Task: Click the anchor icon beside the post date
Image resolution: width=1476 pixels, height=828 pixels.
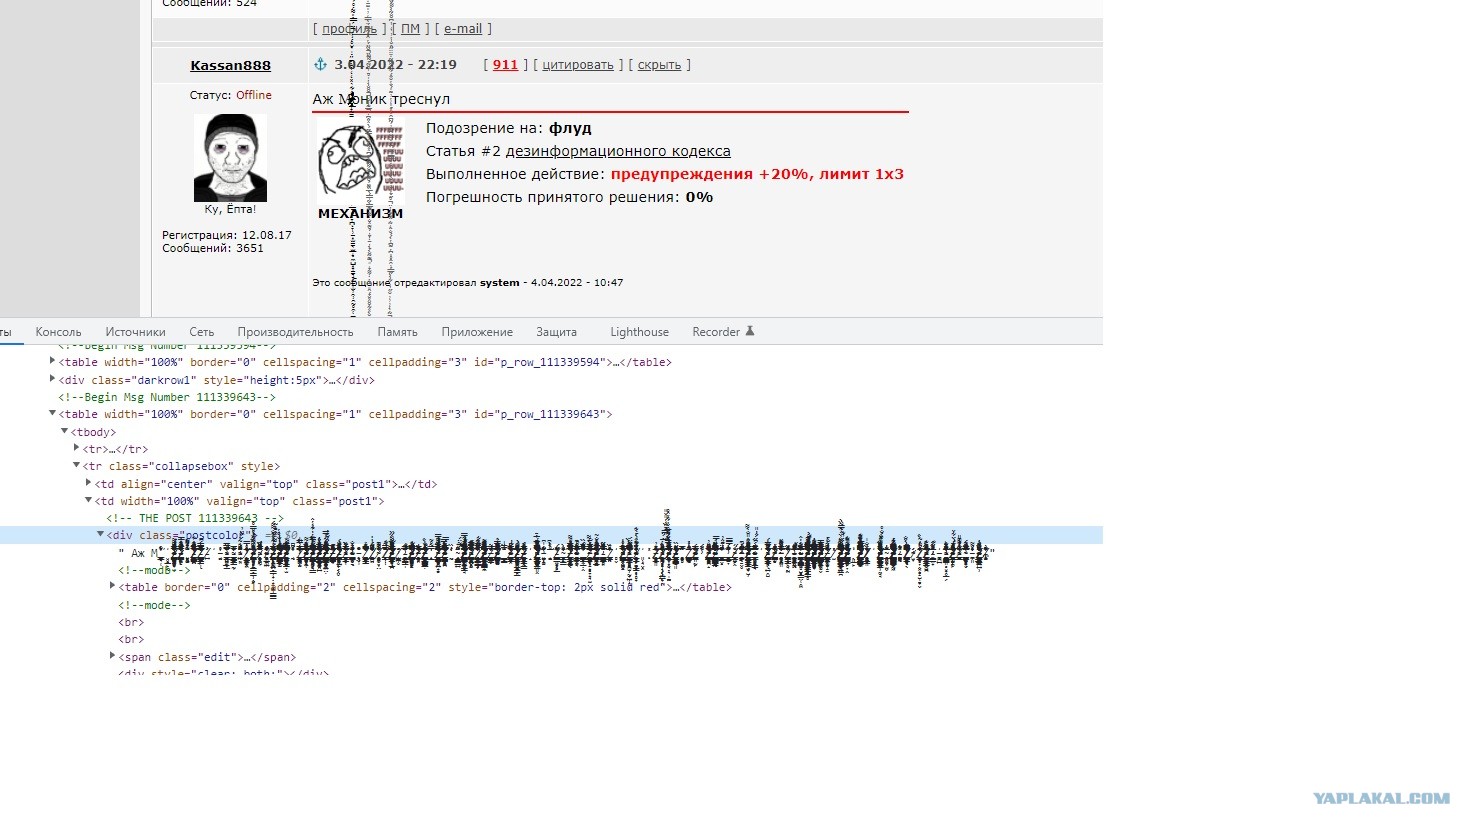Action: pyautogui.click(x=321, y=64)
